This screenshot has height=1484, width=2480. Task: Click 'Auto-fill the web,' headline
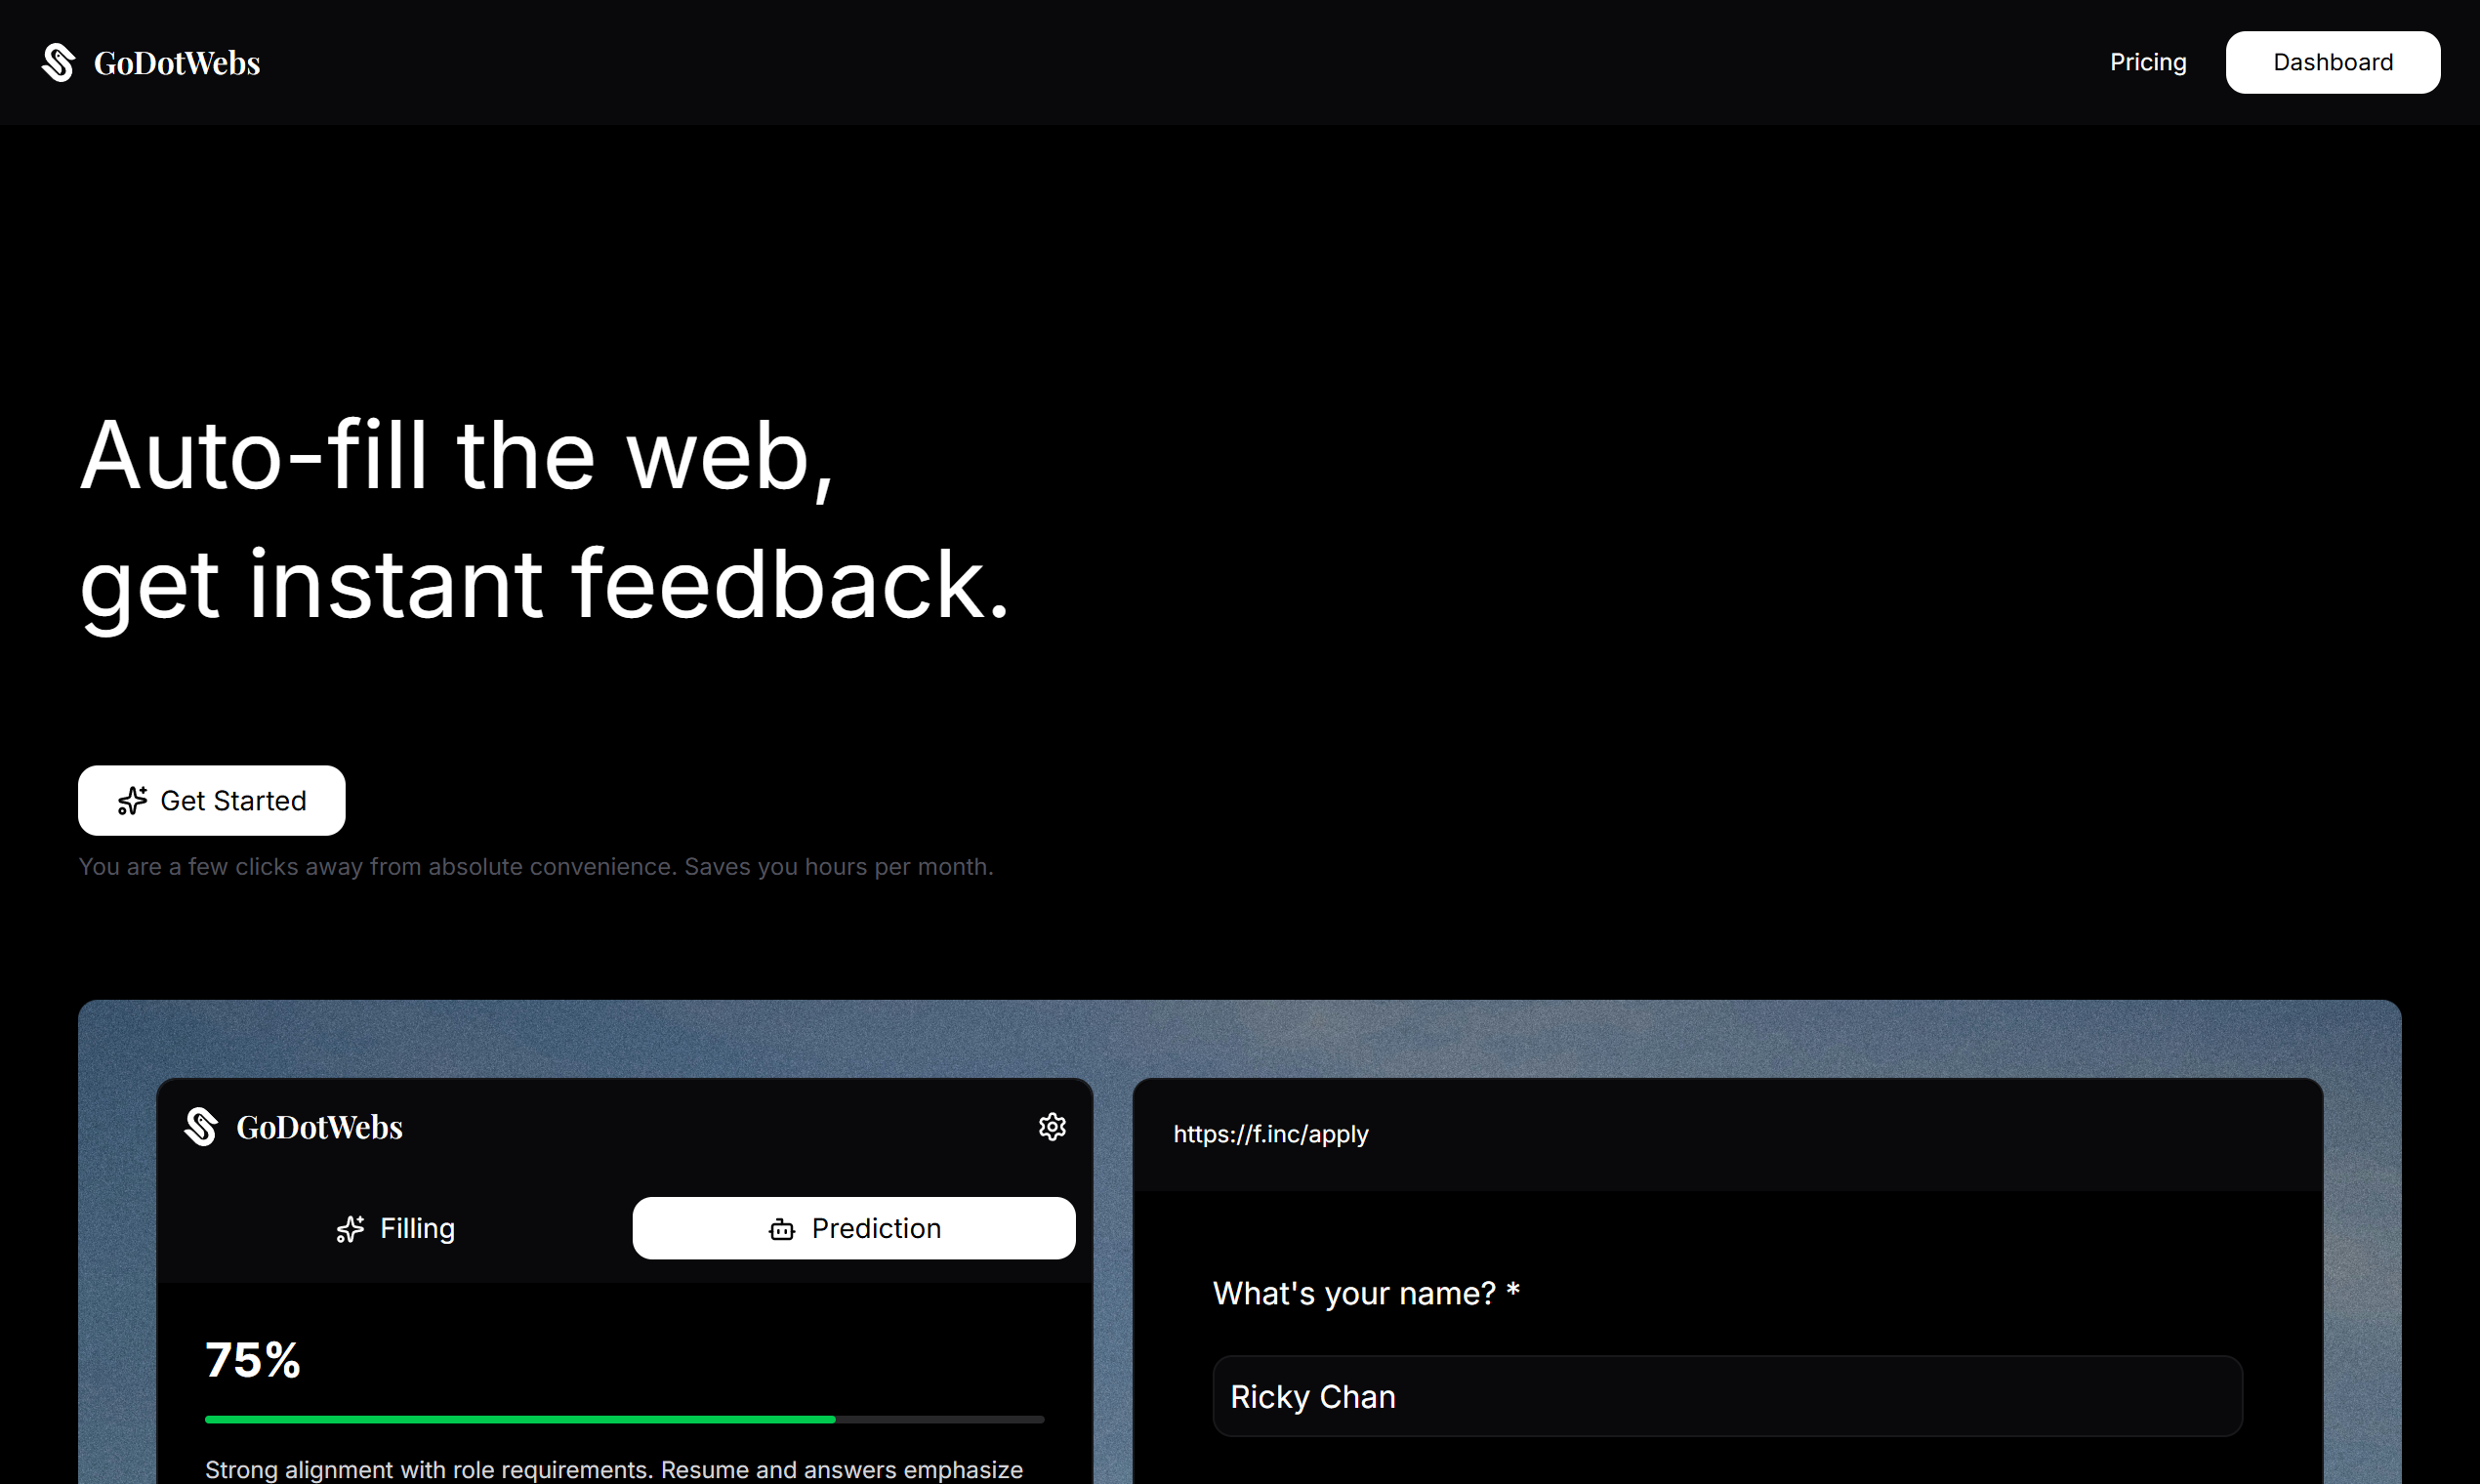[457, 456]
